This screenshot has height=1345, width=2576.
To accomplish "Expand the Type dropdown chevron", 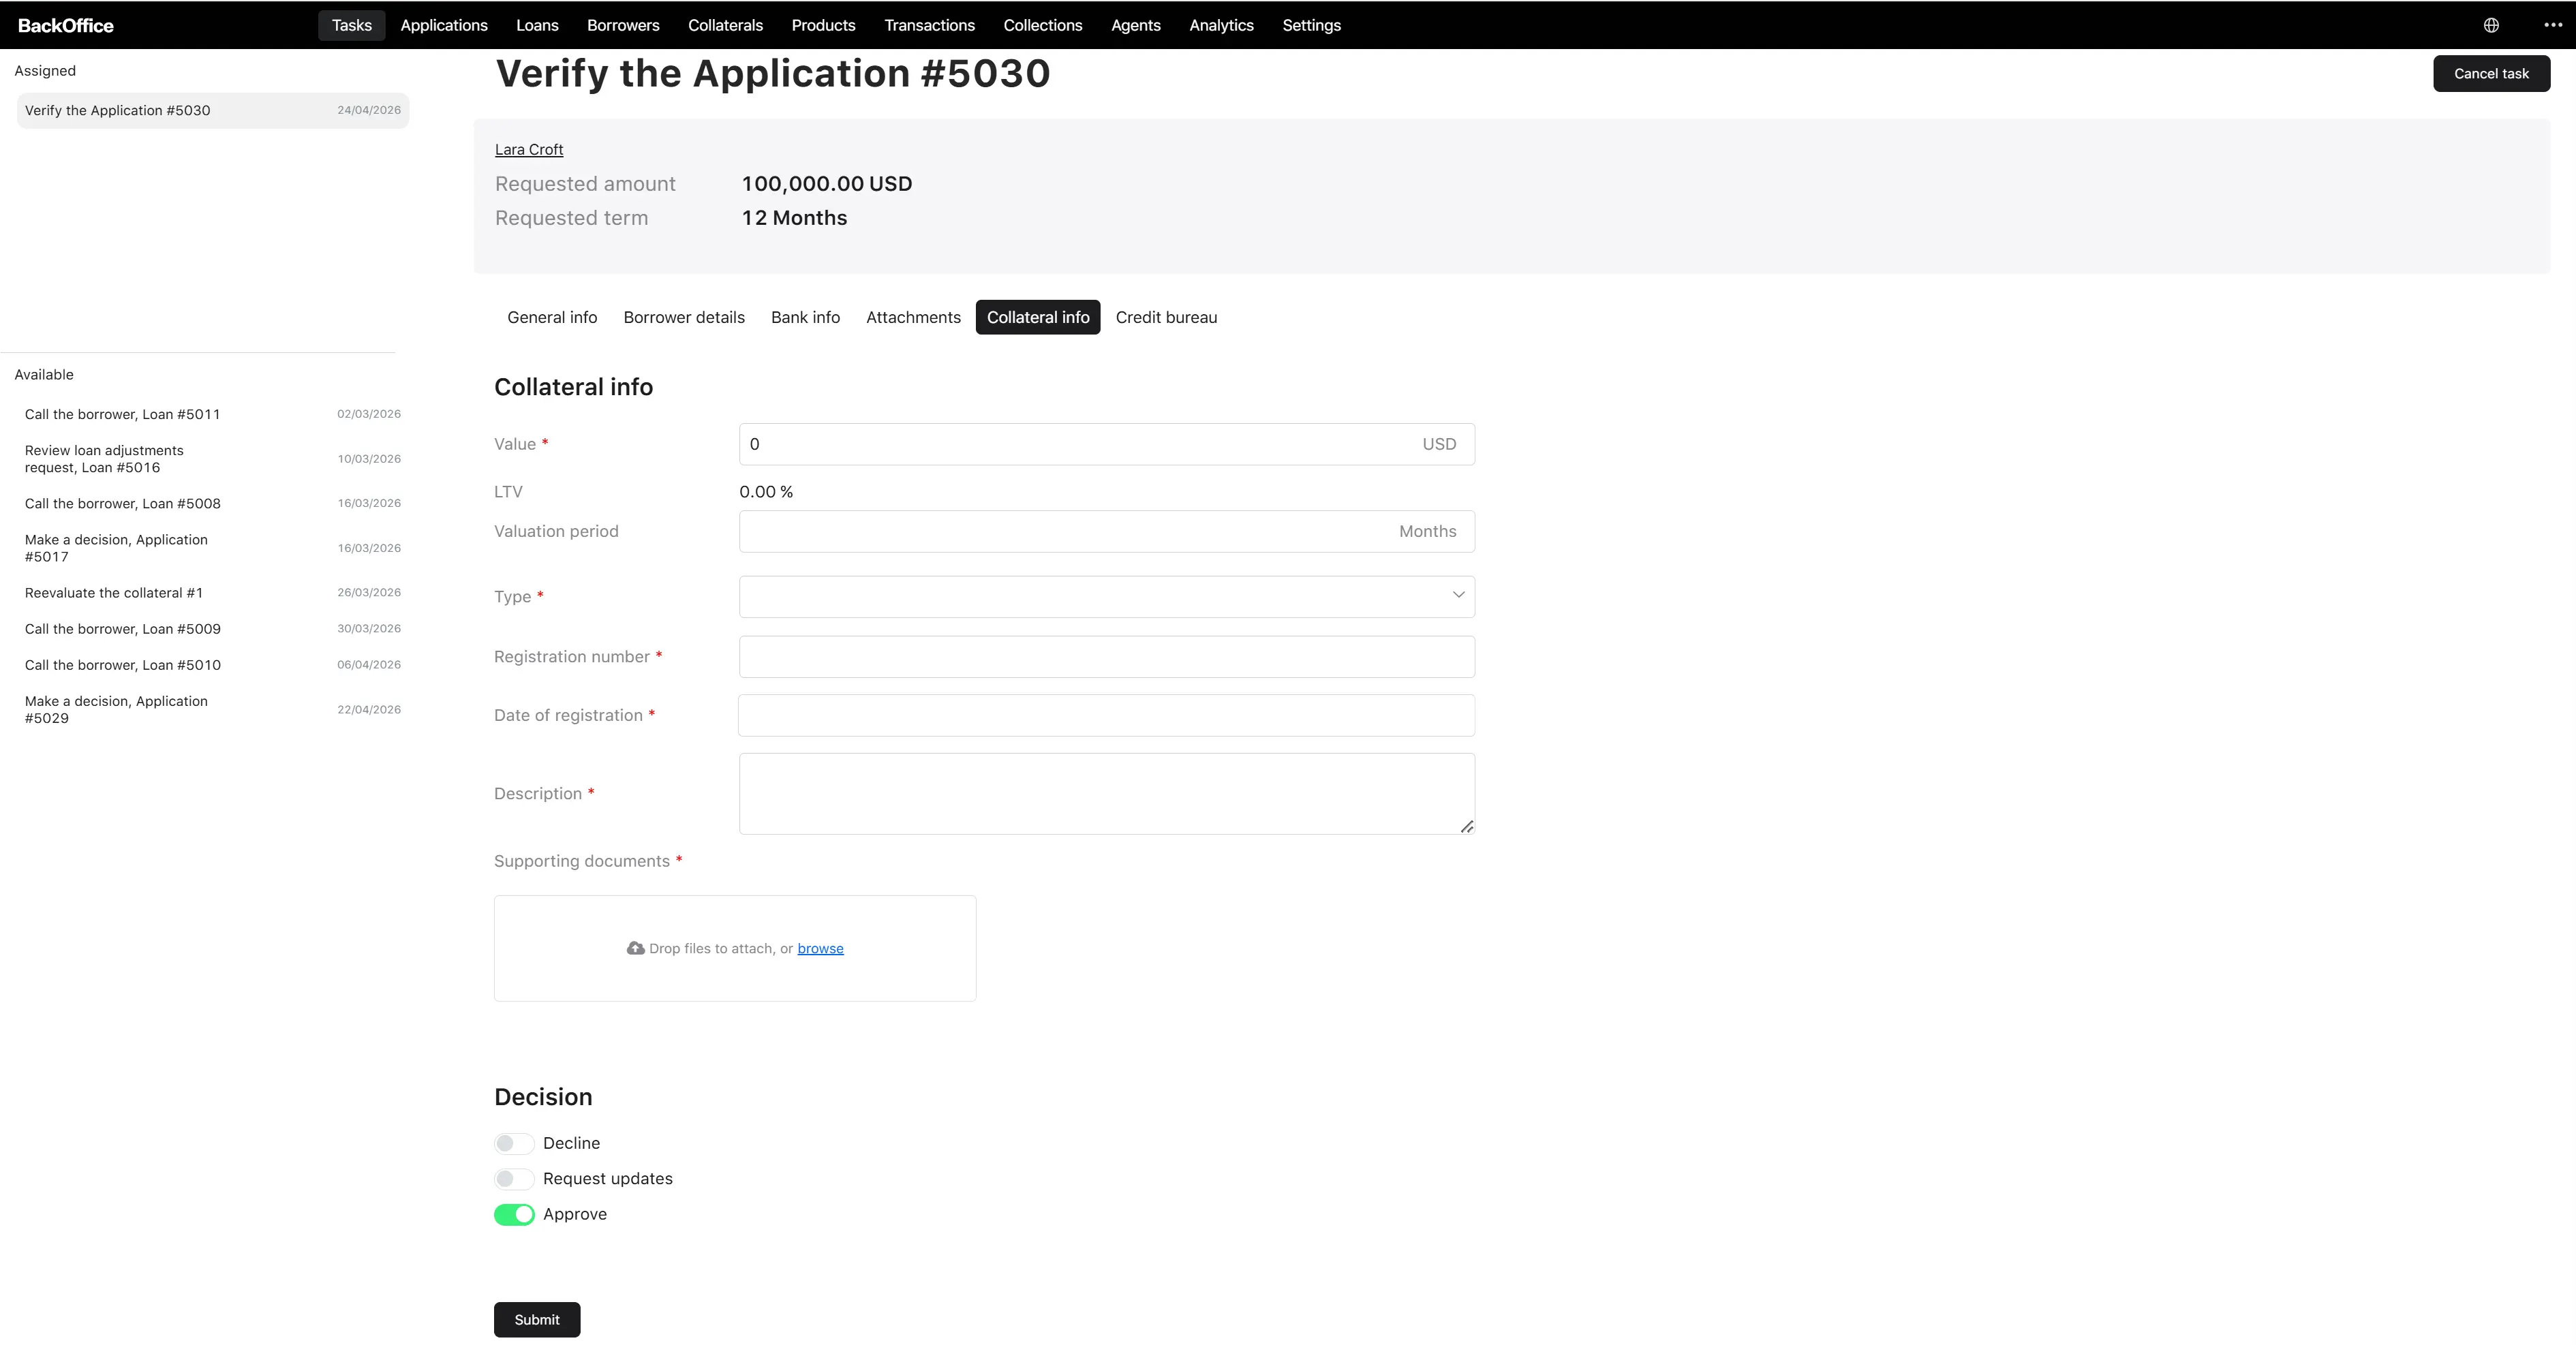I will [x=1458, y=595].
